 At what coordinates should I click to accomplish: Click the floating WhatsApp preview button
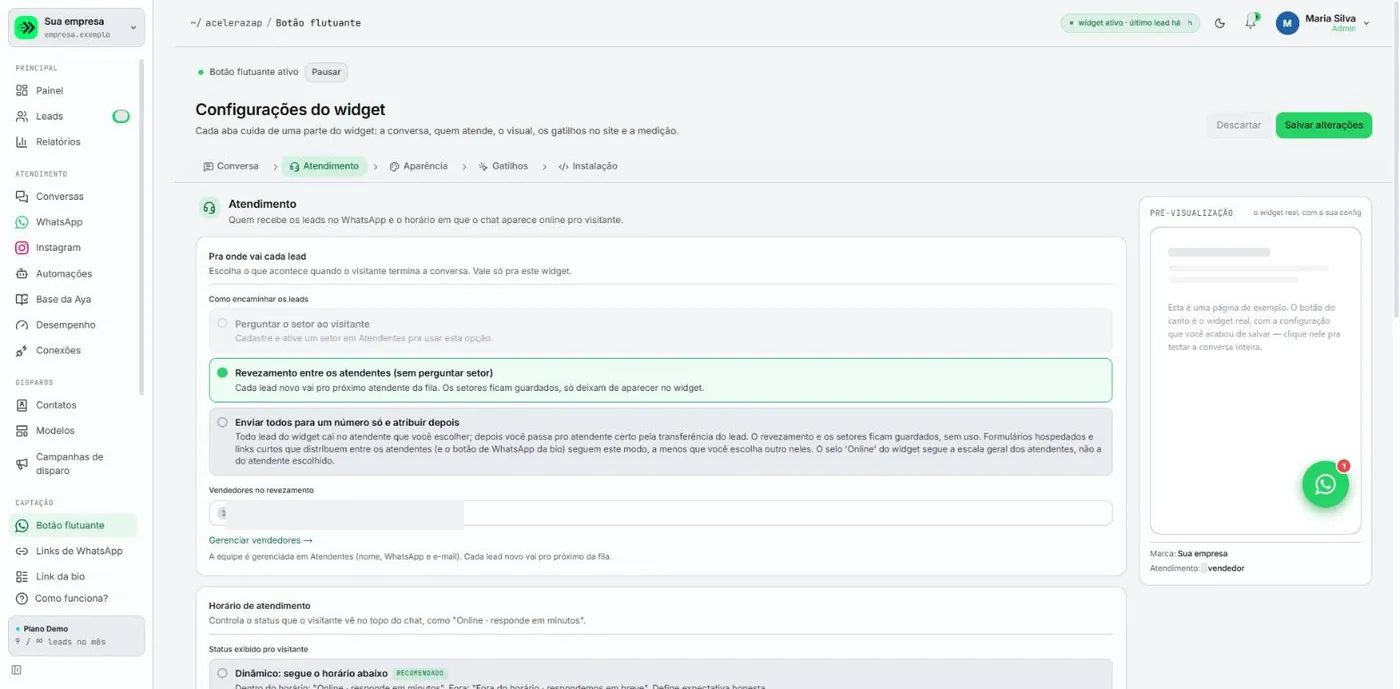1325,484
